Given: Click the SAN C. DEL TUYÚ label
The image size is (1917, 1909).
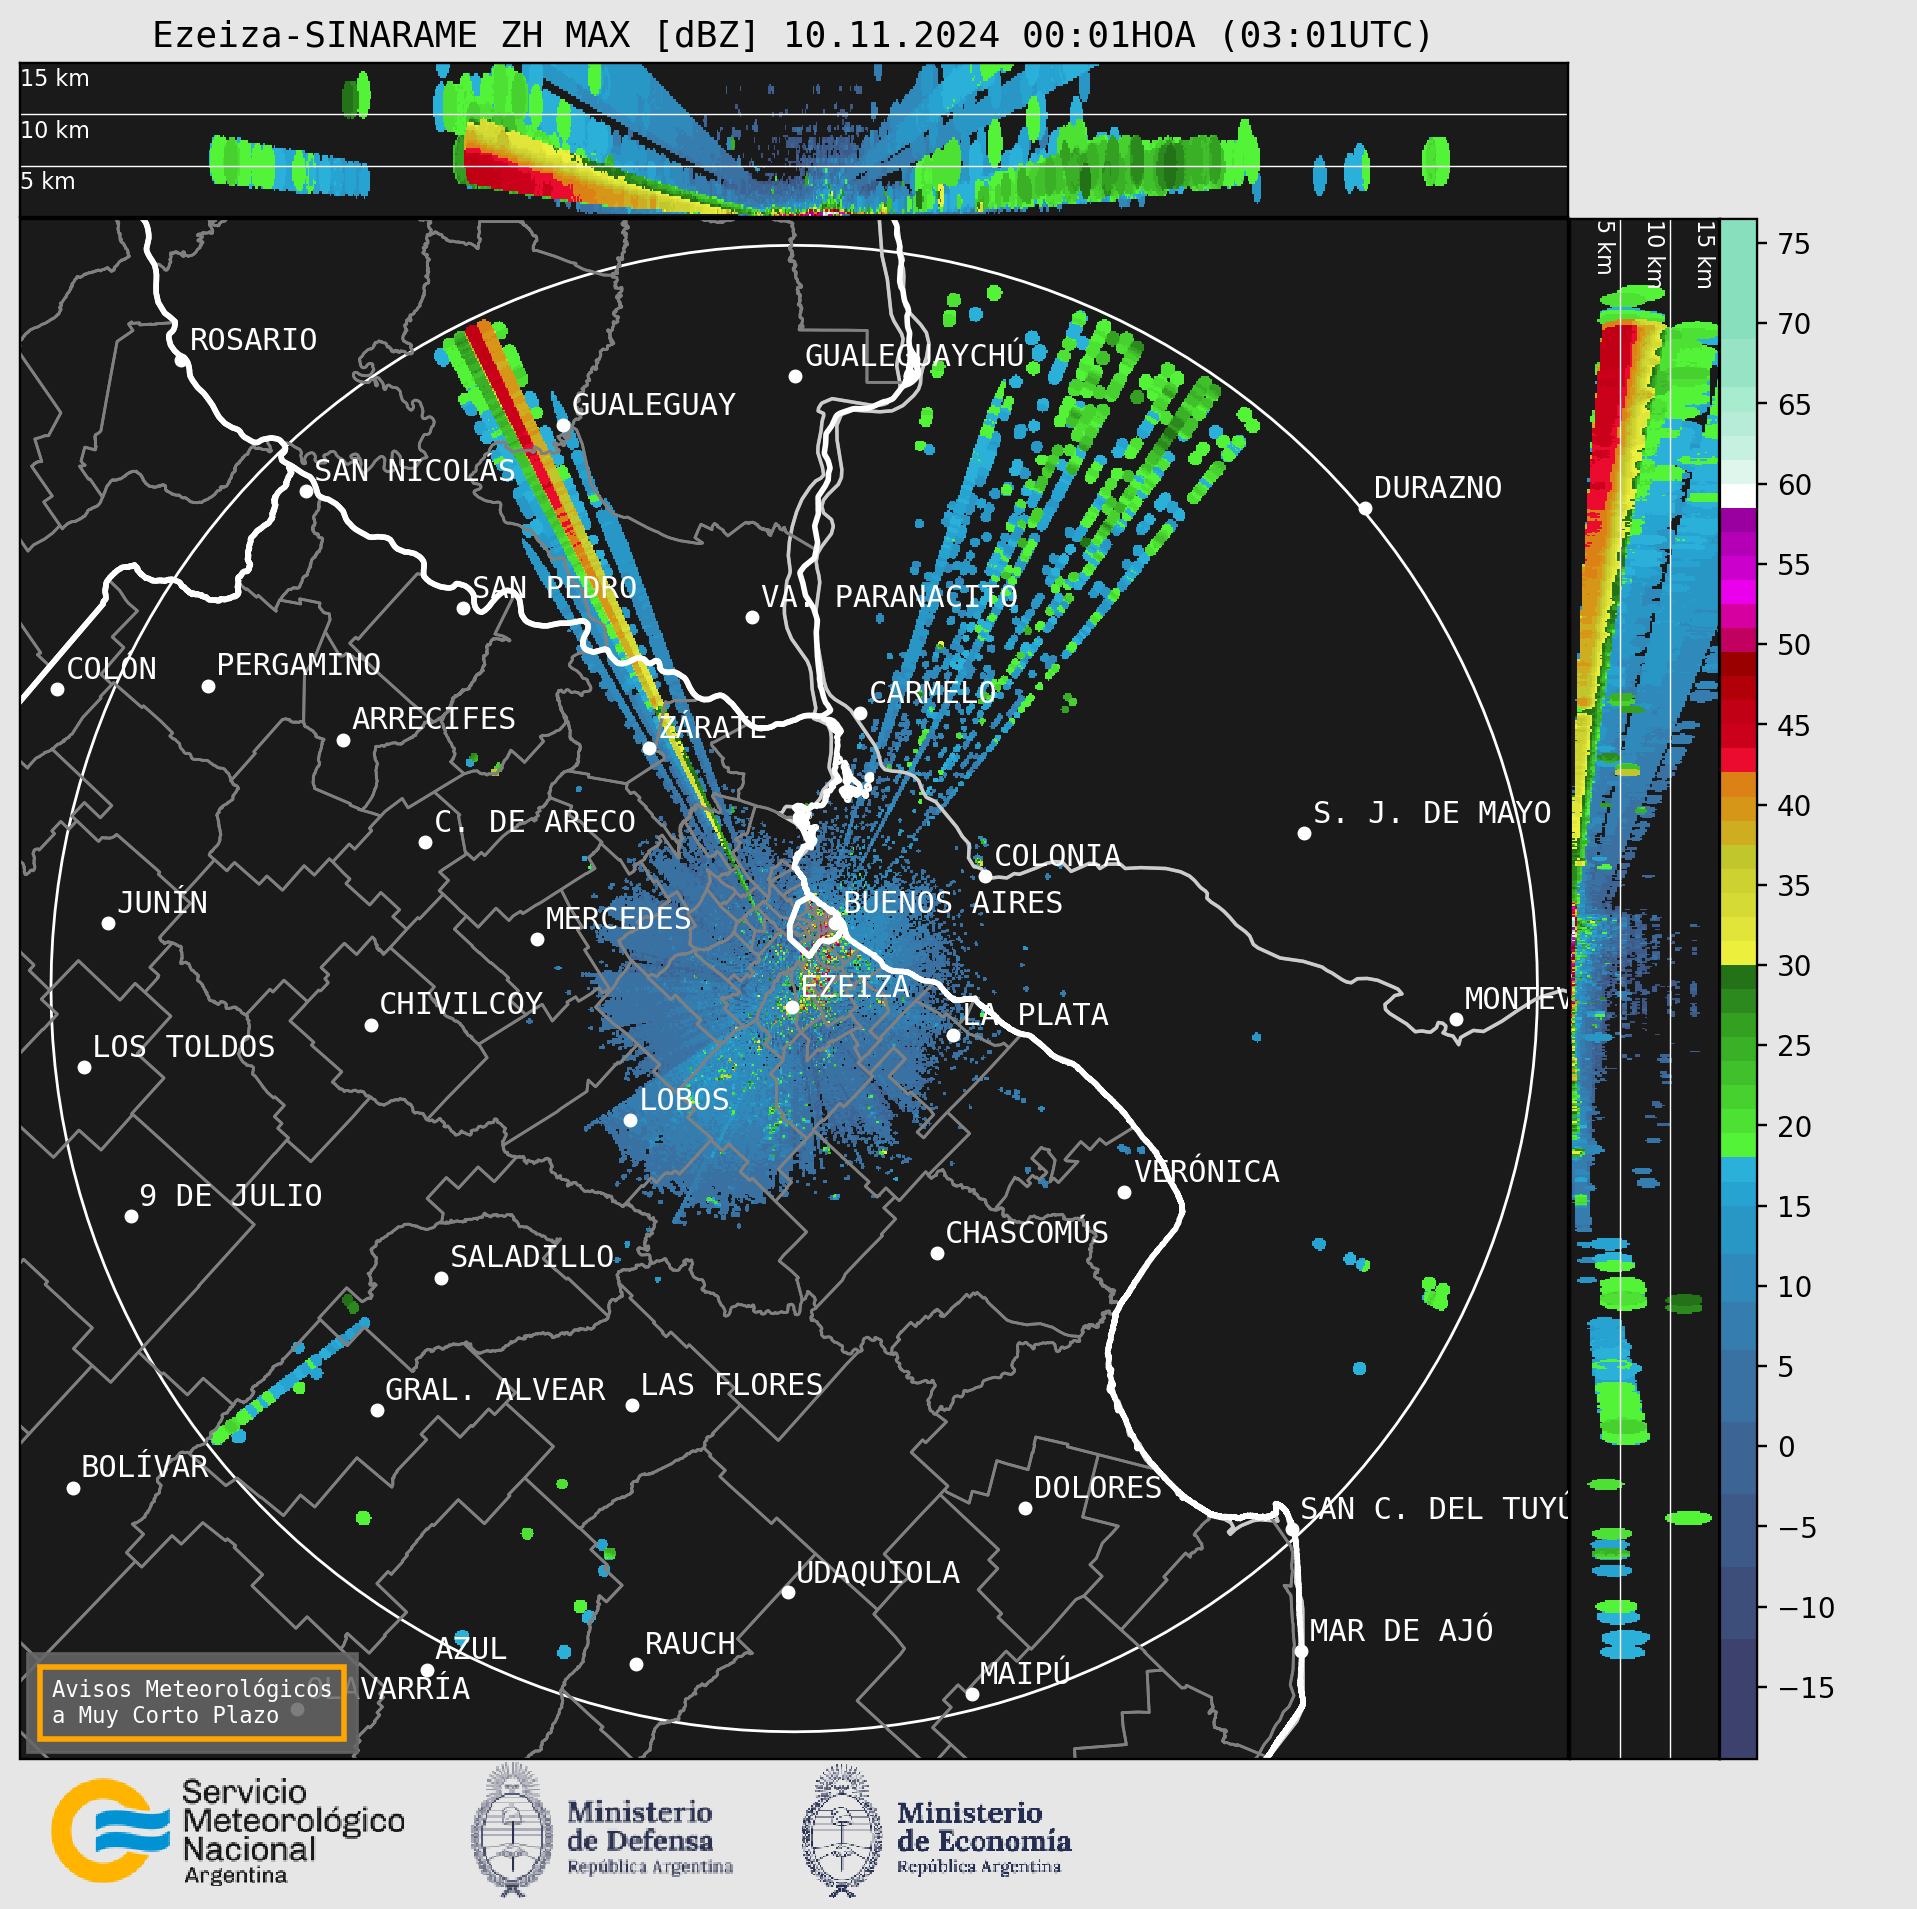Looking at the screenshot, I should [x=1434, y=1508].
